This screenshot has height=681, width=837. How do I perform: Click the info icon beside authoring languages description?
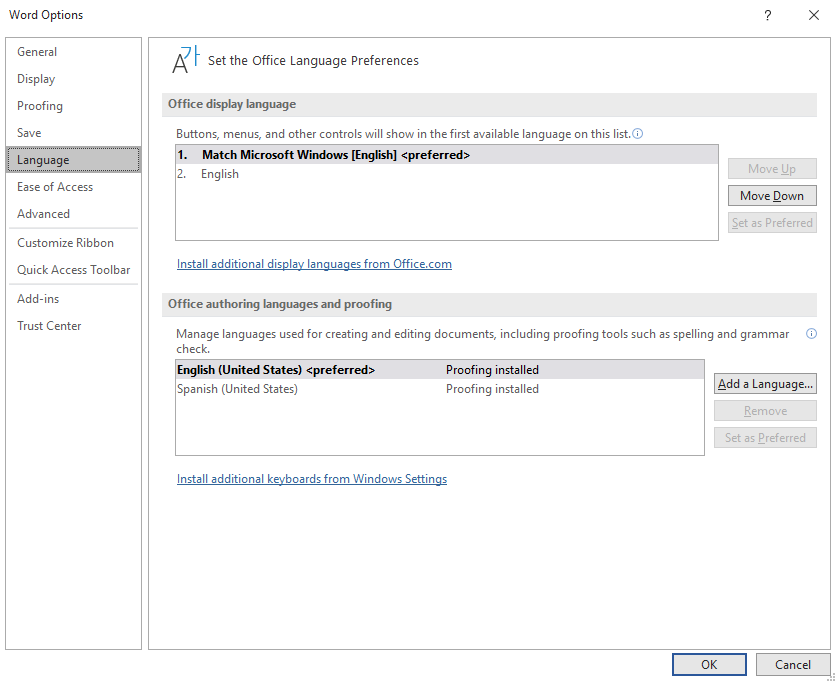click(811, 334)
